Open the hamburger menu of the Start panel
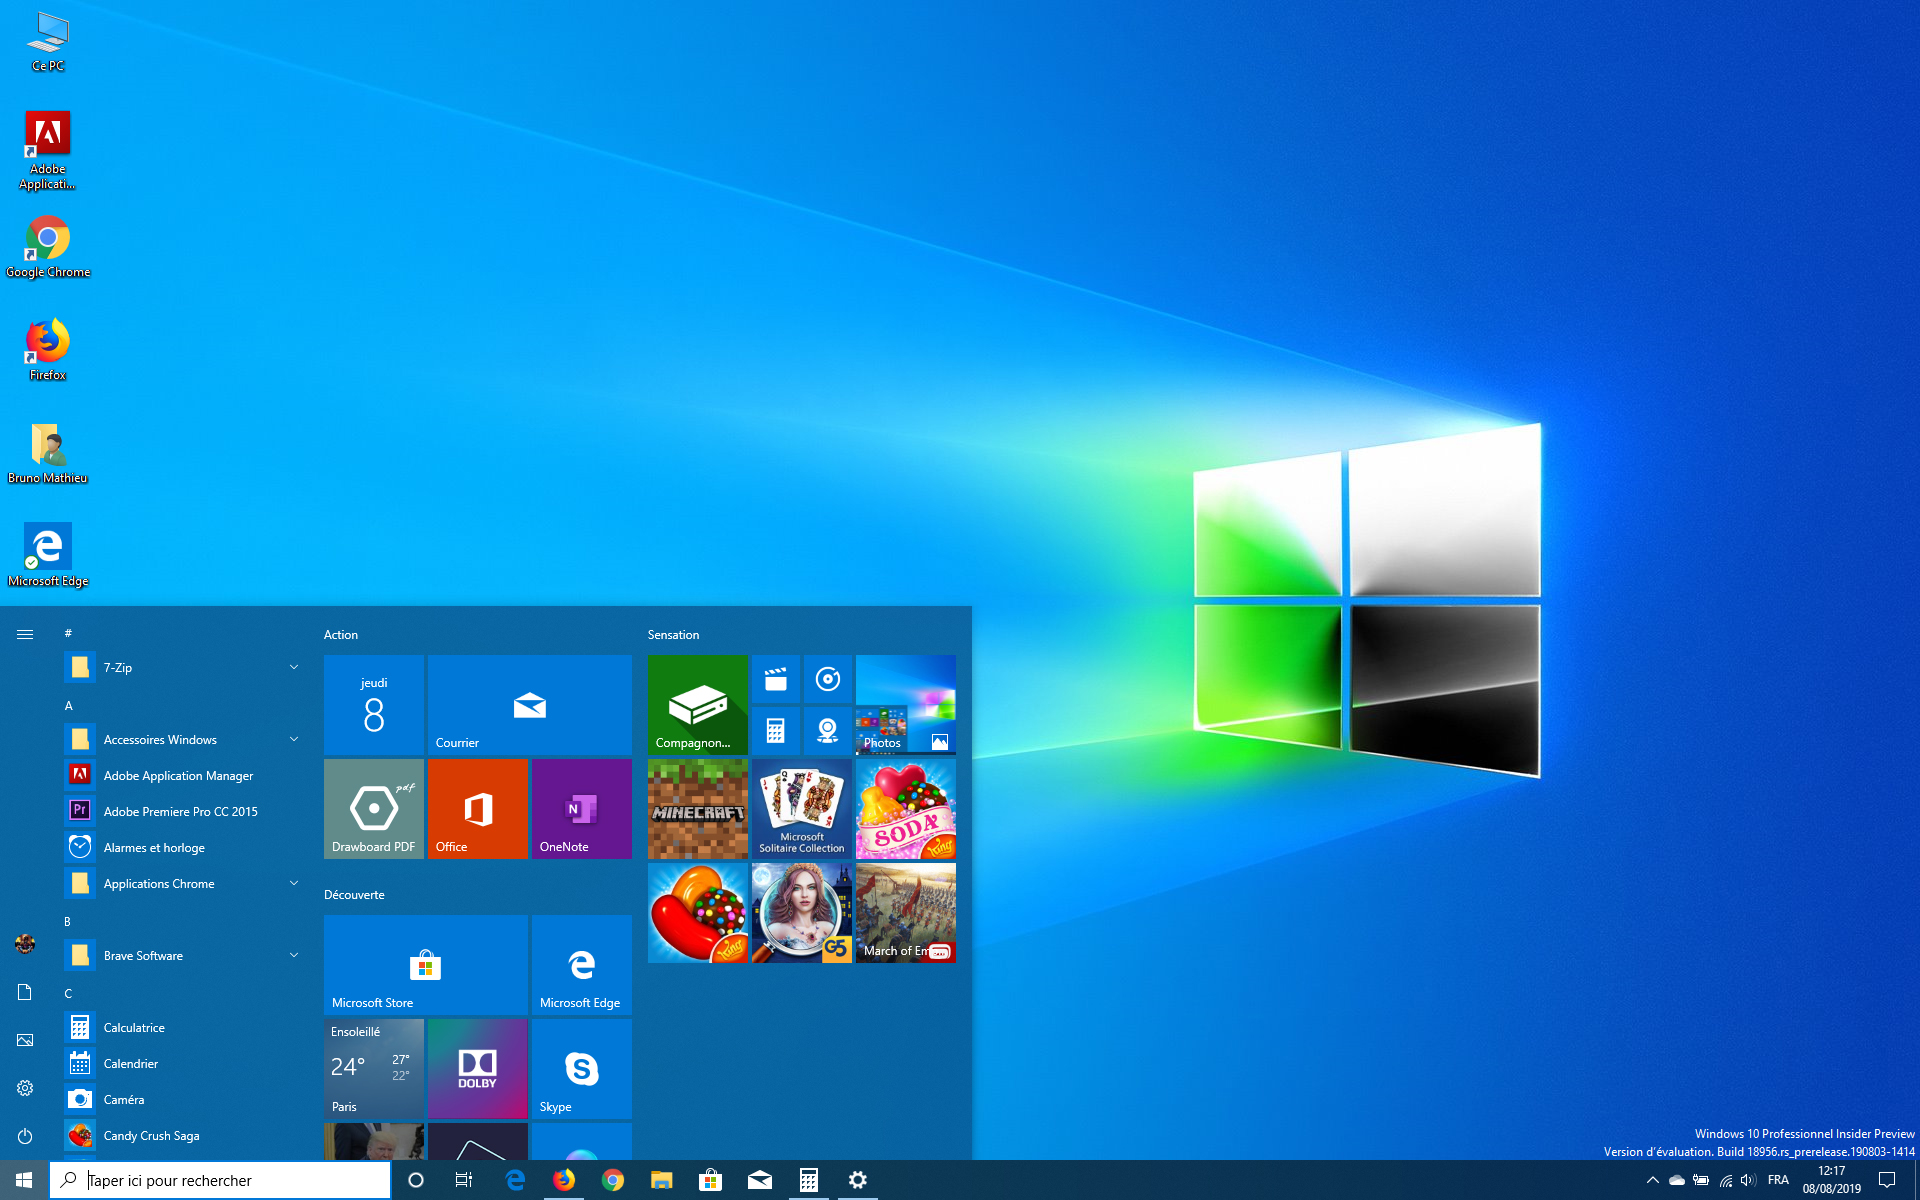The height and width of the screenshot is (1200, 1920). pos(24,633)
